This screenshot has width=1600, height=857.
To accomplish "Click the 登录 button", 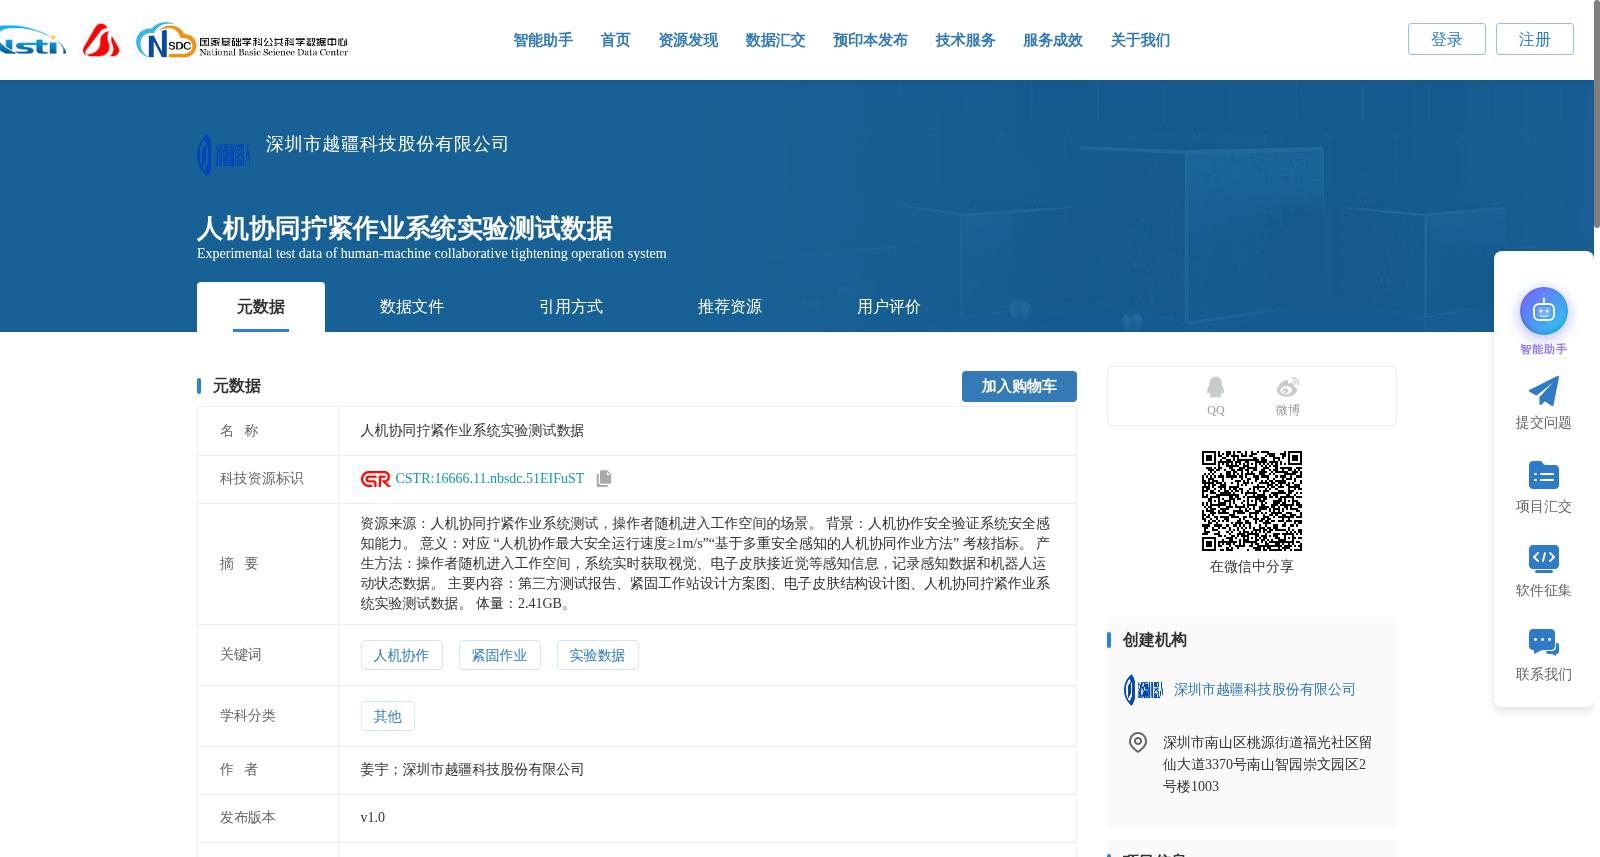I will [1446, 39].
